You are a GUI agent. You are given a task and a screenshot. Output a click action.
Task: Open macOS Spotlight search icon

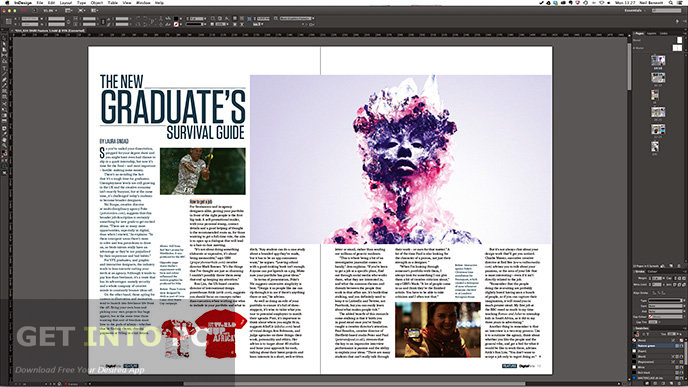point(671,3)
